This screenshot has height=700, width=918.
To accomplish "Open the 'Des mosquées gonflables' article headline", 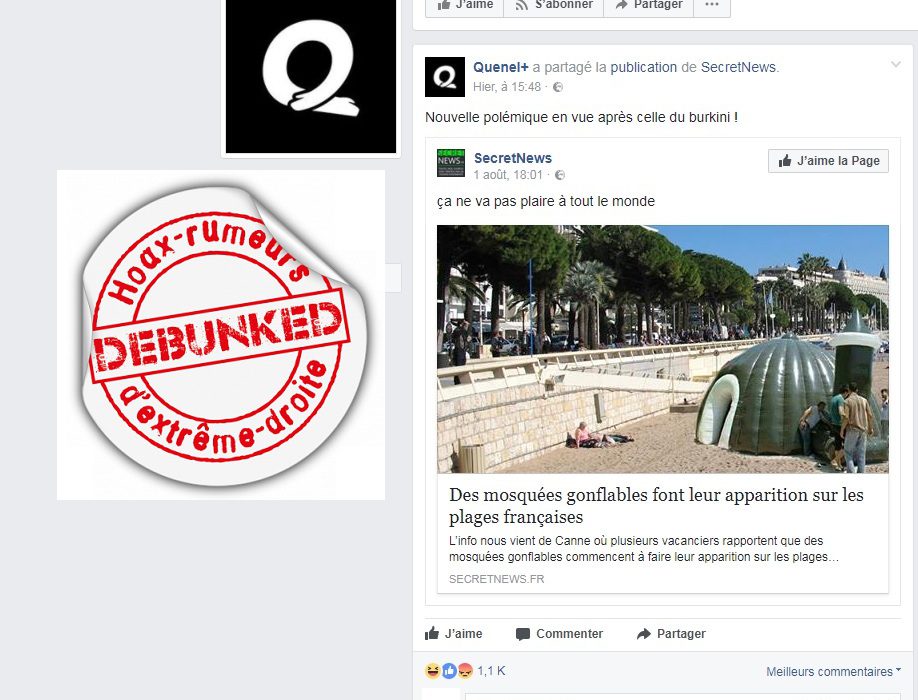I will click(656, 506).
